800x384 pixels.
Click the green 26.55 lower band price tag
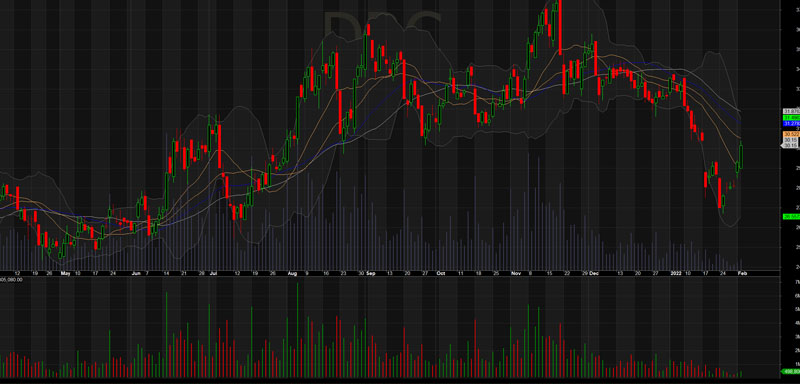pos(791,217)
